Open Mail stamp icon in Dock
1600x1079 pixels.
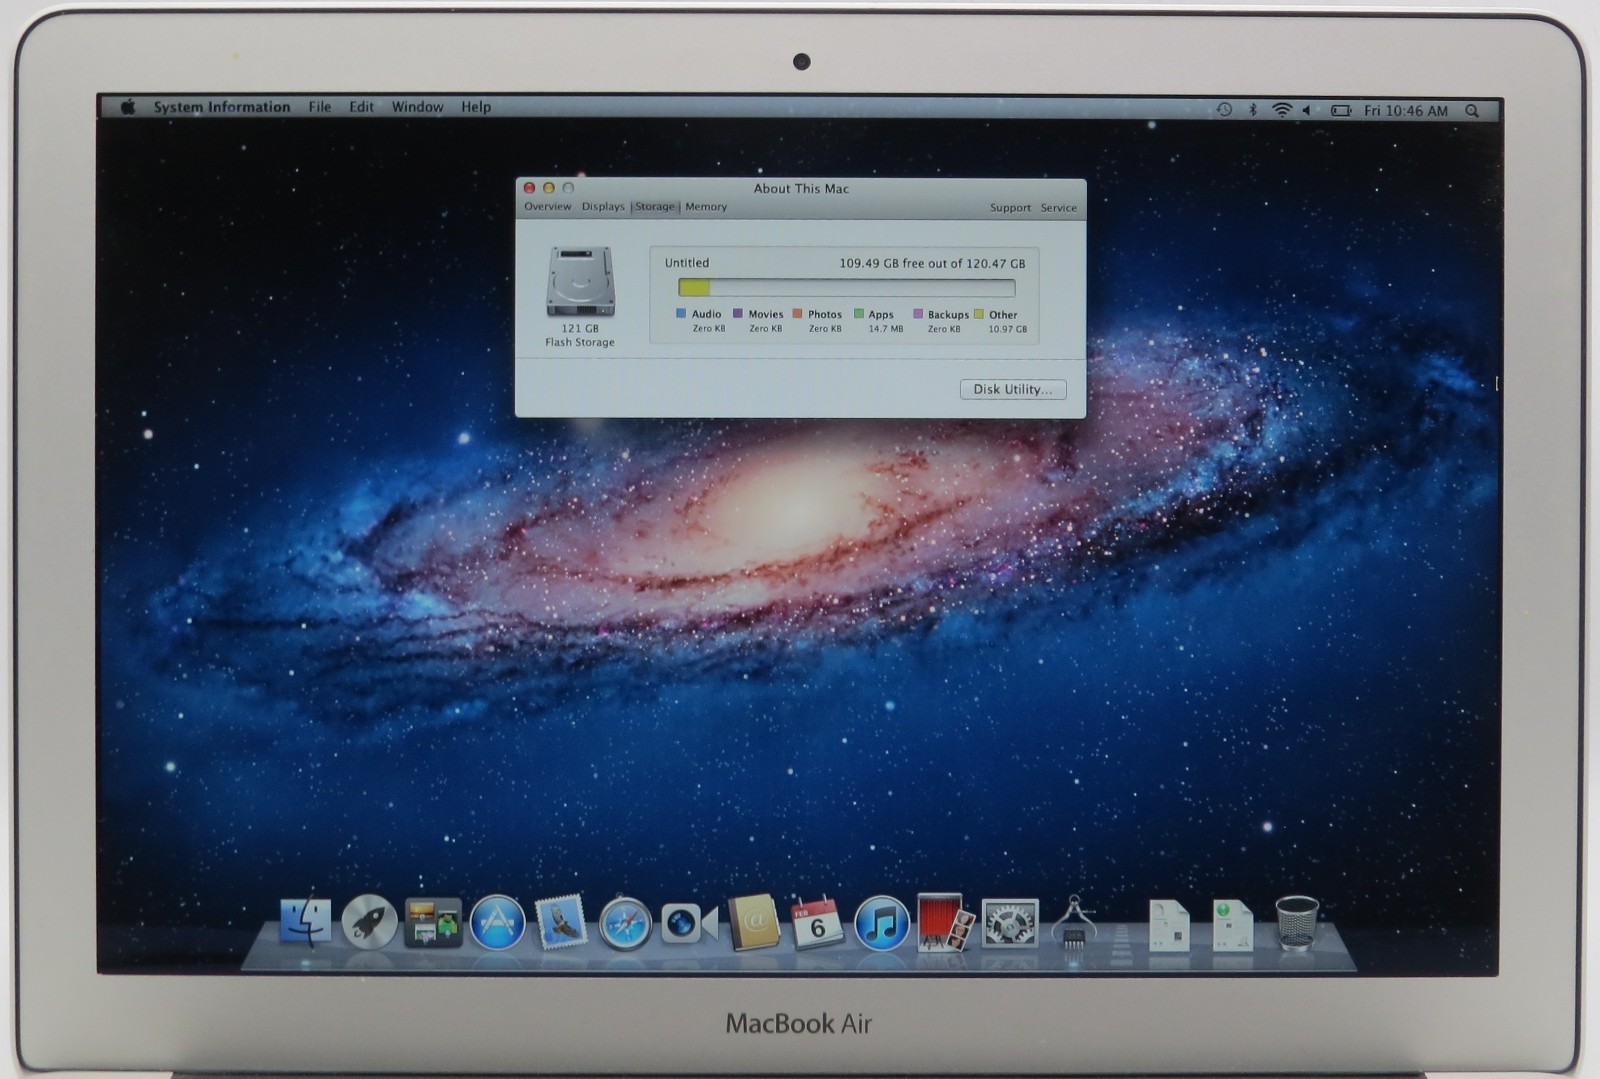click(561, 922)
